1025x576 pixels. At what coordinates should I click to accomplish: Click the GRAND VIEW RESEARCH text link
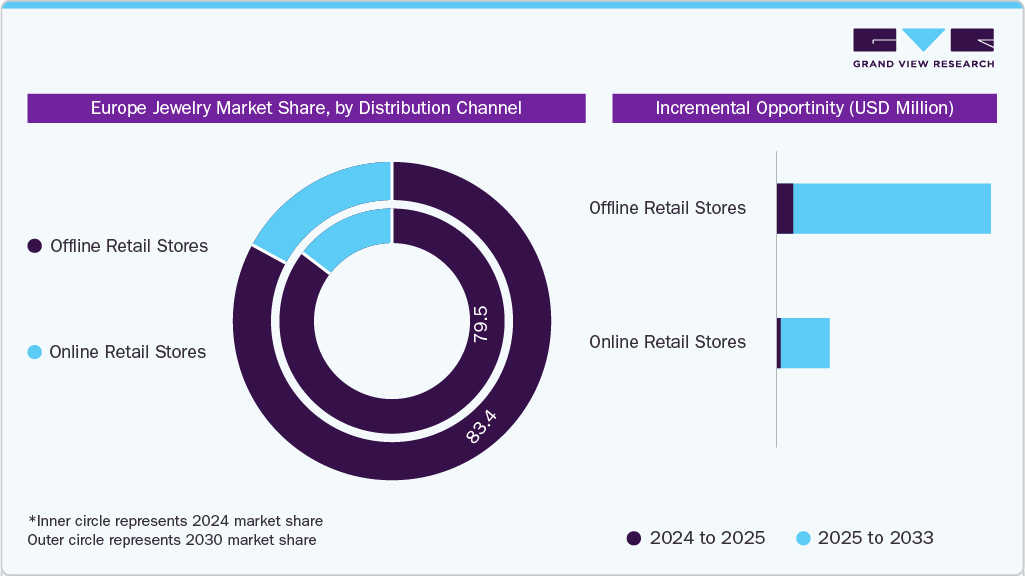pos(924,62)
